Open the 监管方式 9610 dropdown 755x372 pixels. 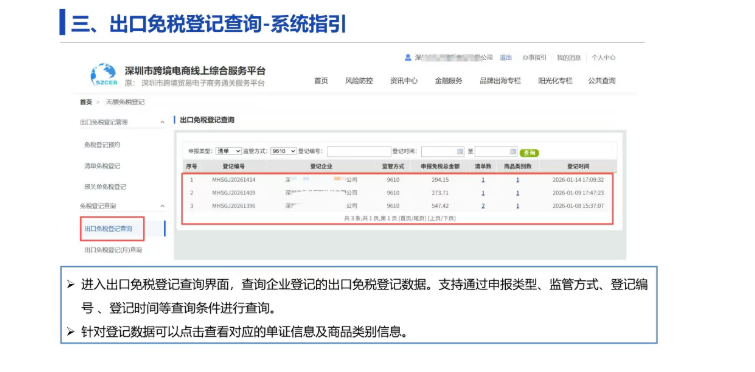pos(283,151)
